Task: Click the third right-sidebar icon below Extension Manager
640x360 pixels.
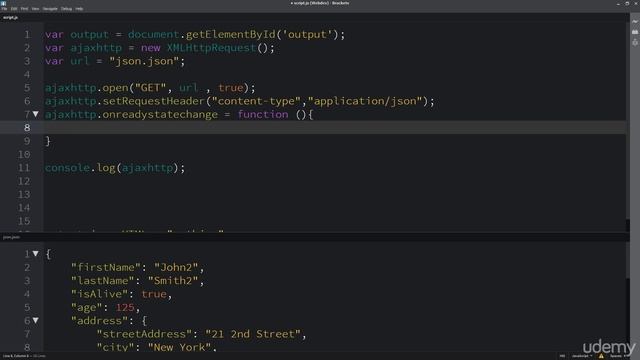Action: coord(635,42)
